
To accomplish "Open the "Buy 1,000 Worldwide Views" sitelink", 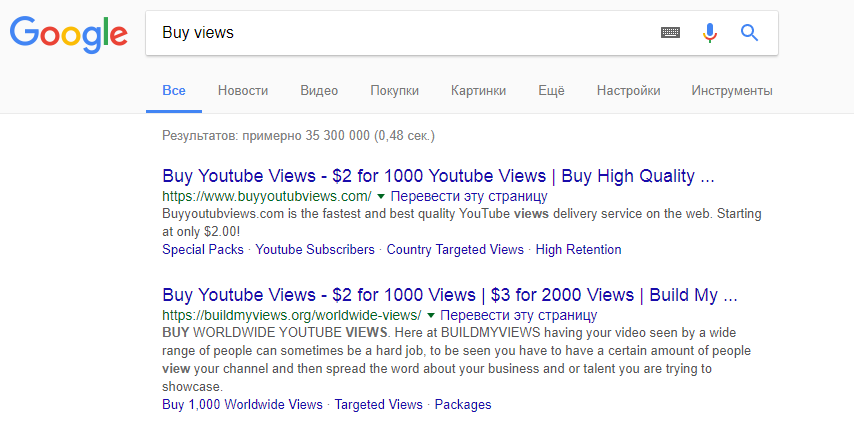I will click(242, 405).
